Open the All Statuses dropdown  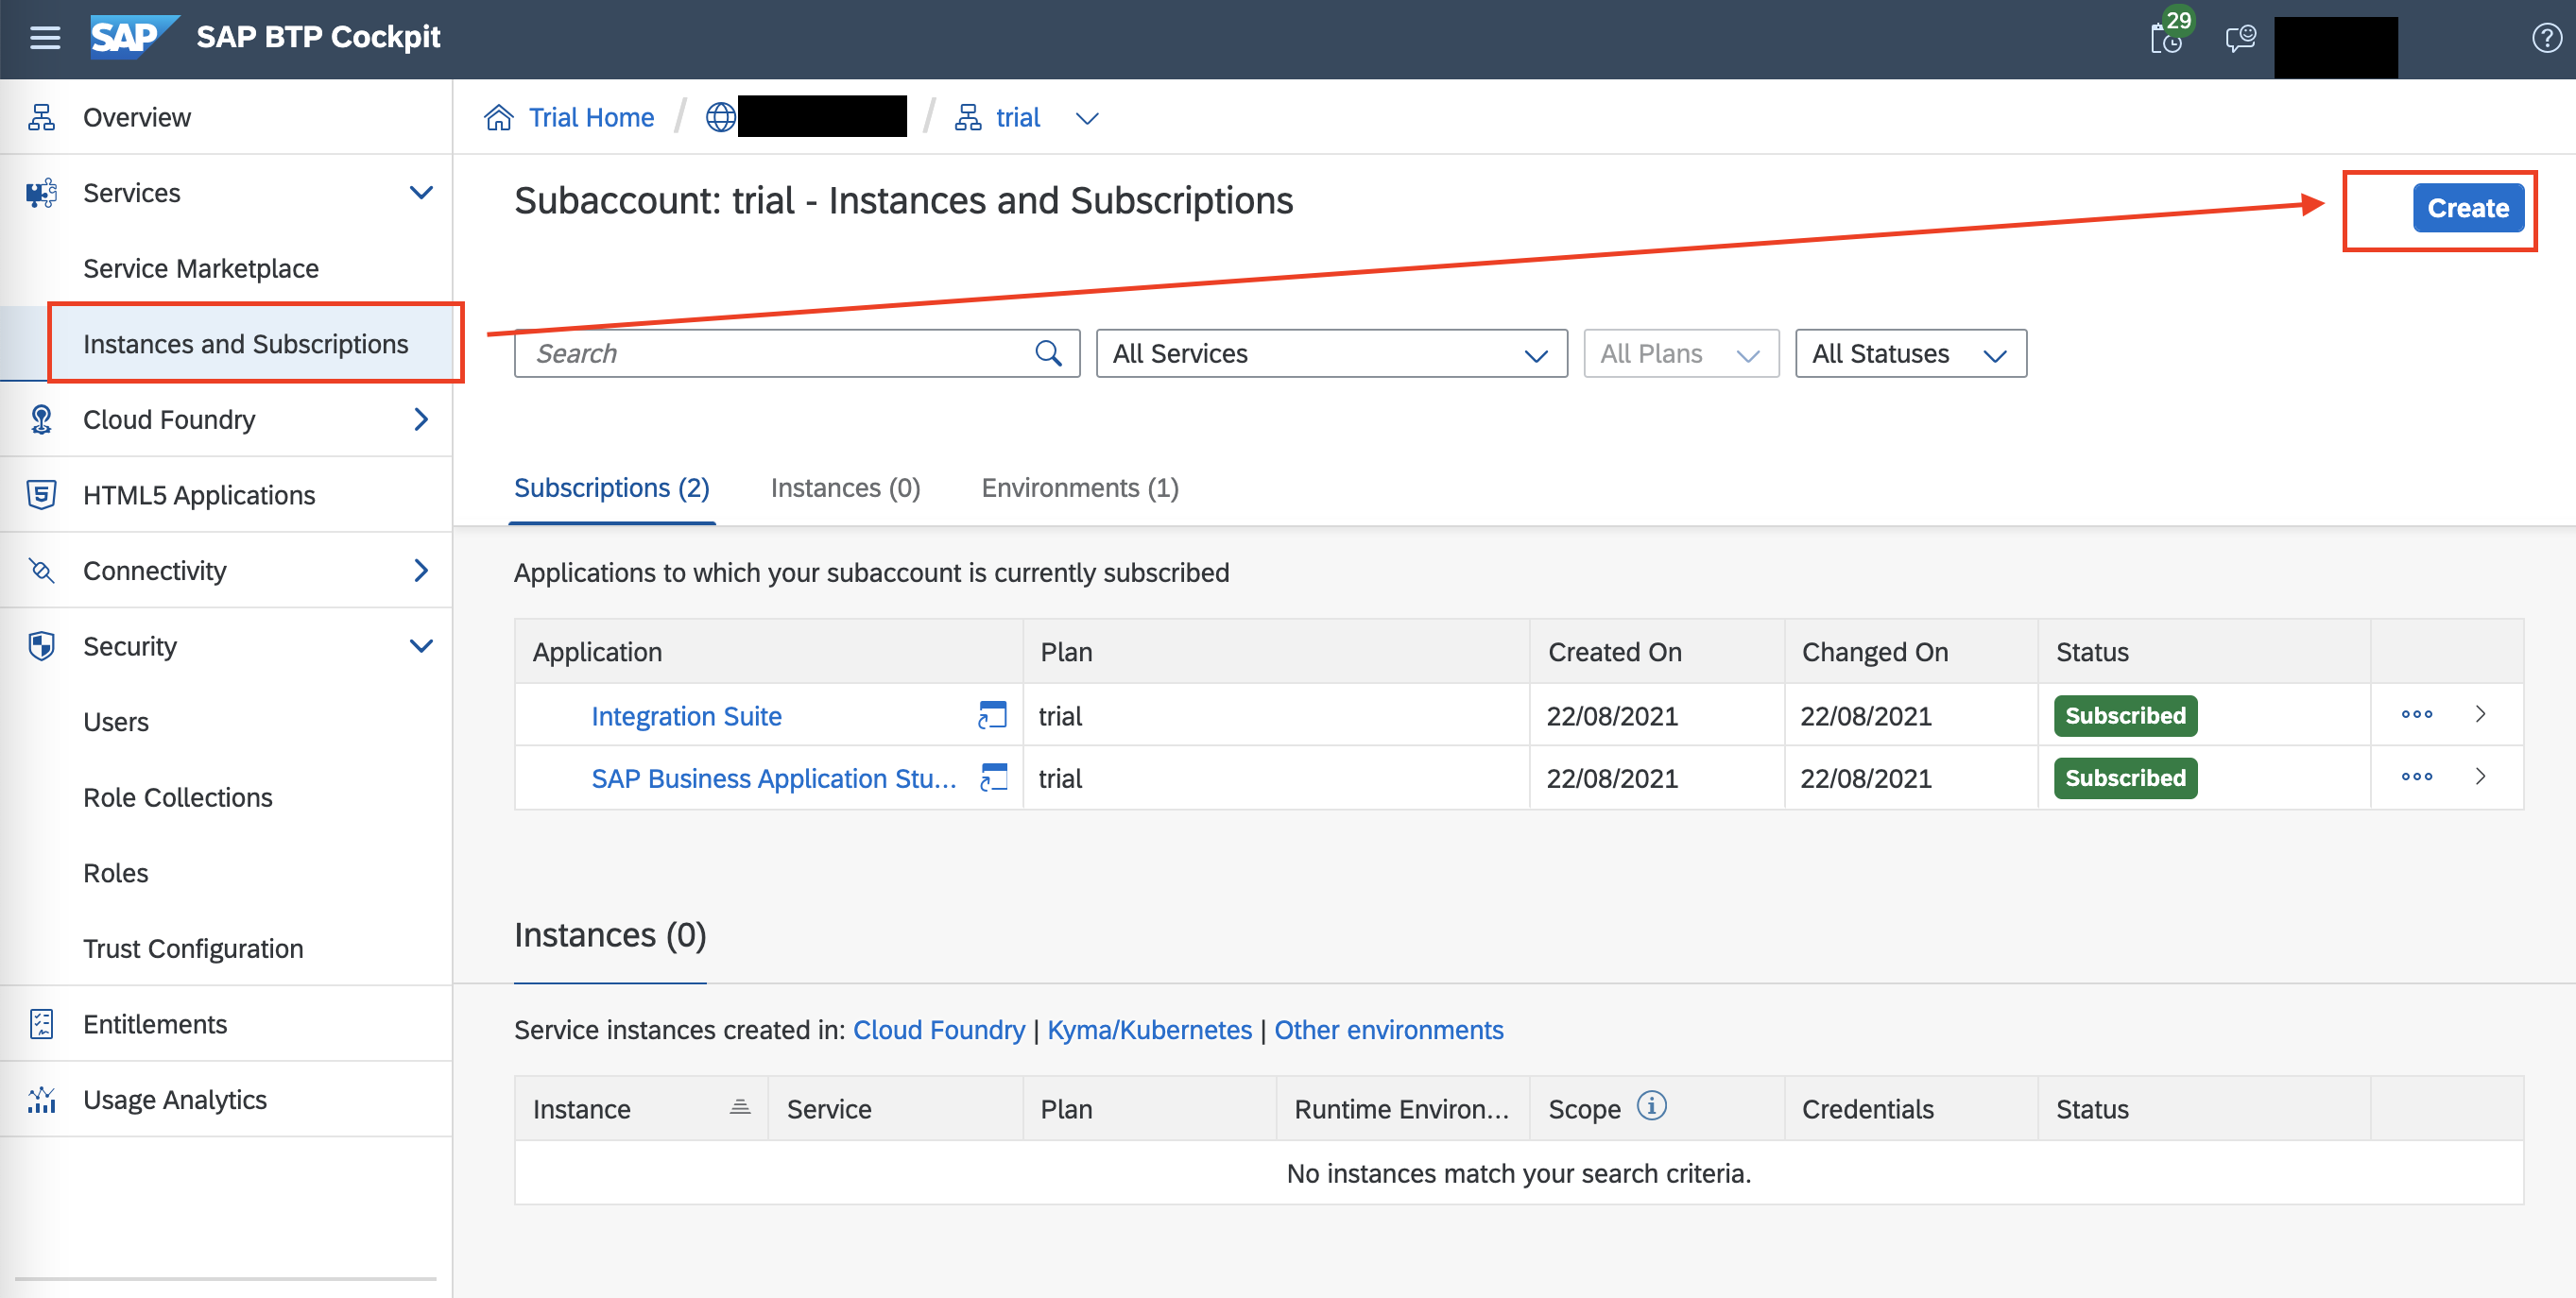[x=1910, y=353]
